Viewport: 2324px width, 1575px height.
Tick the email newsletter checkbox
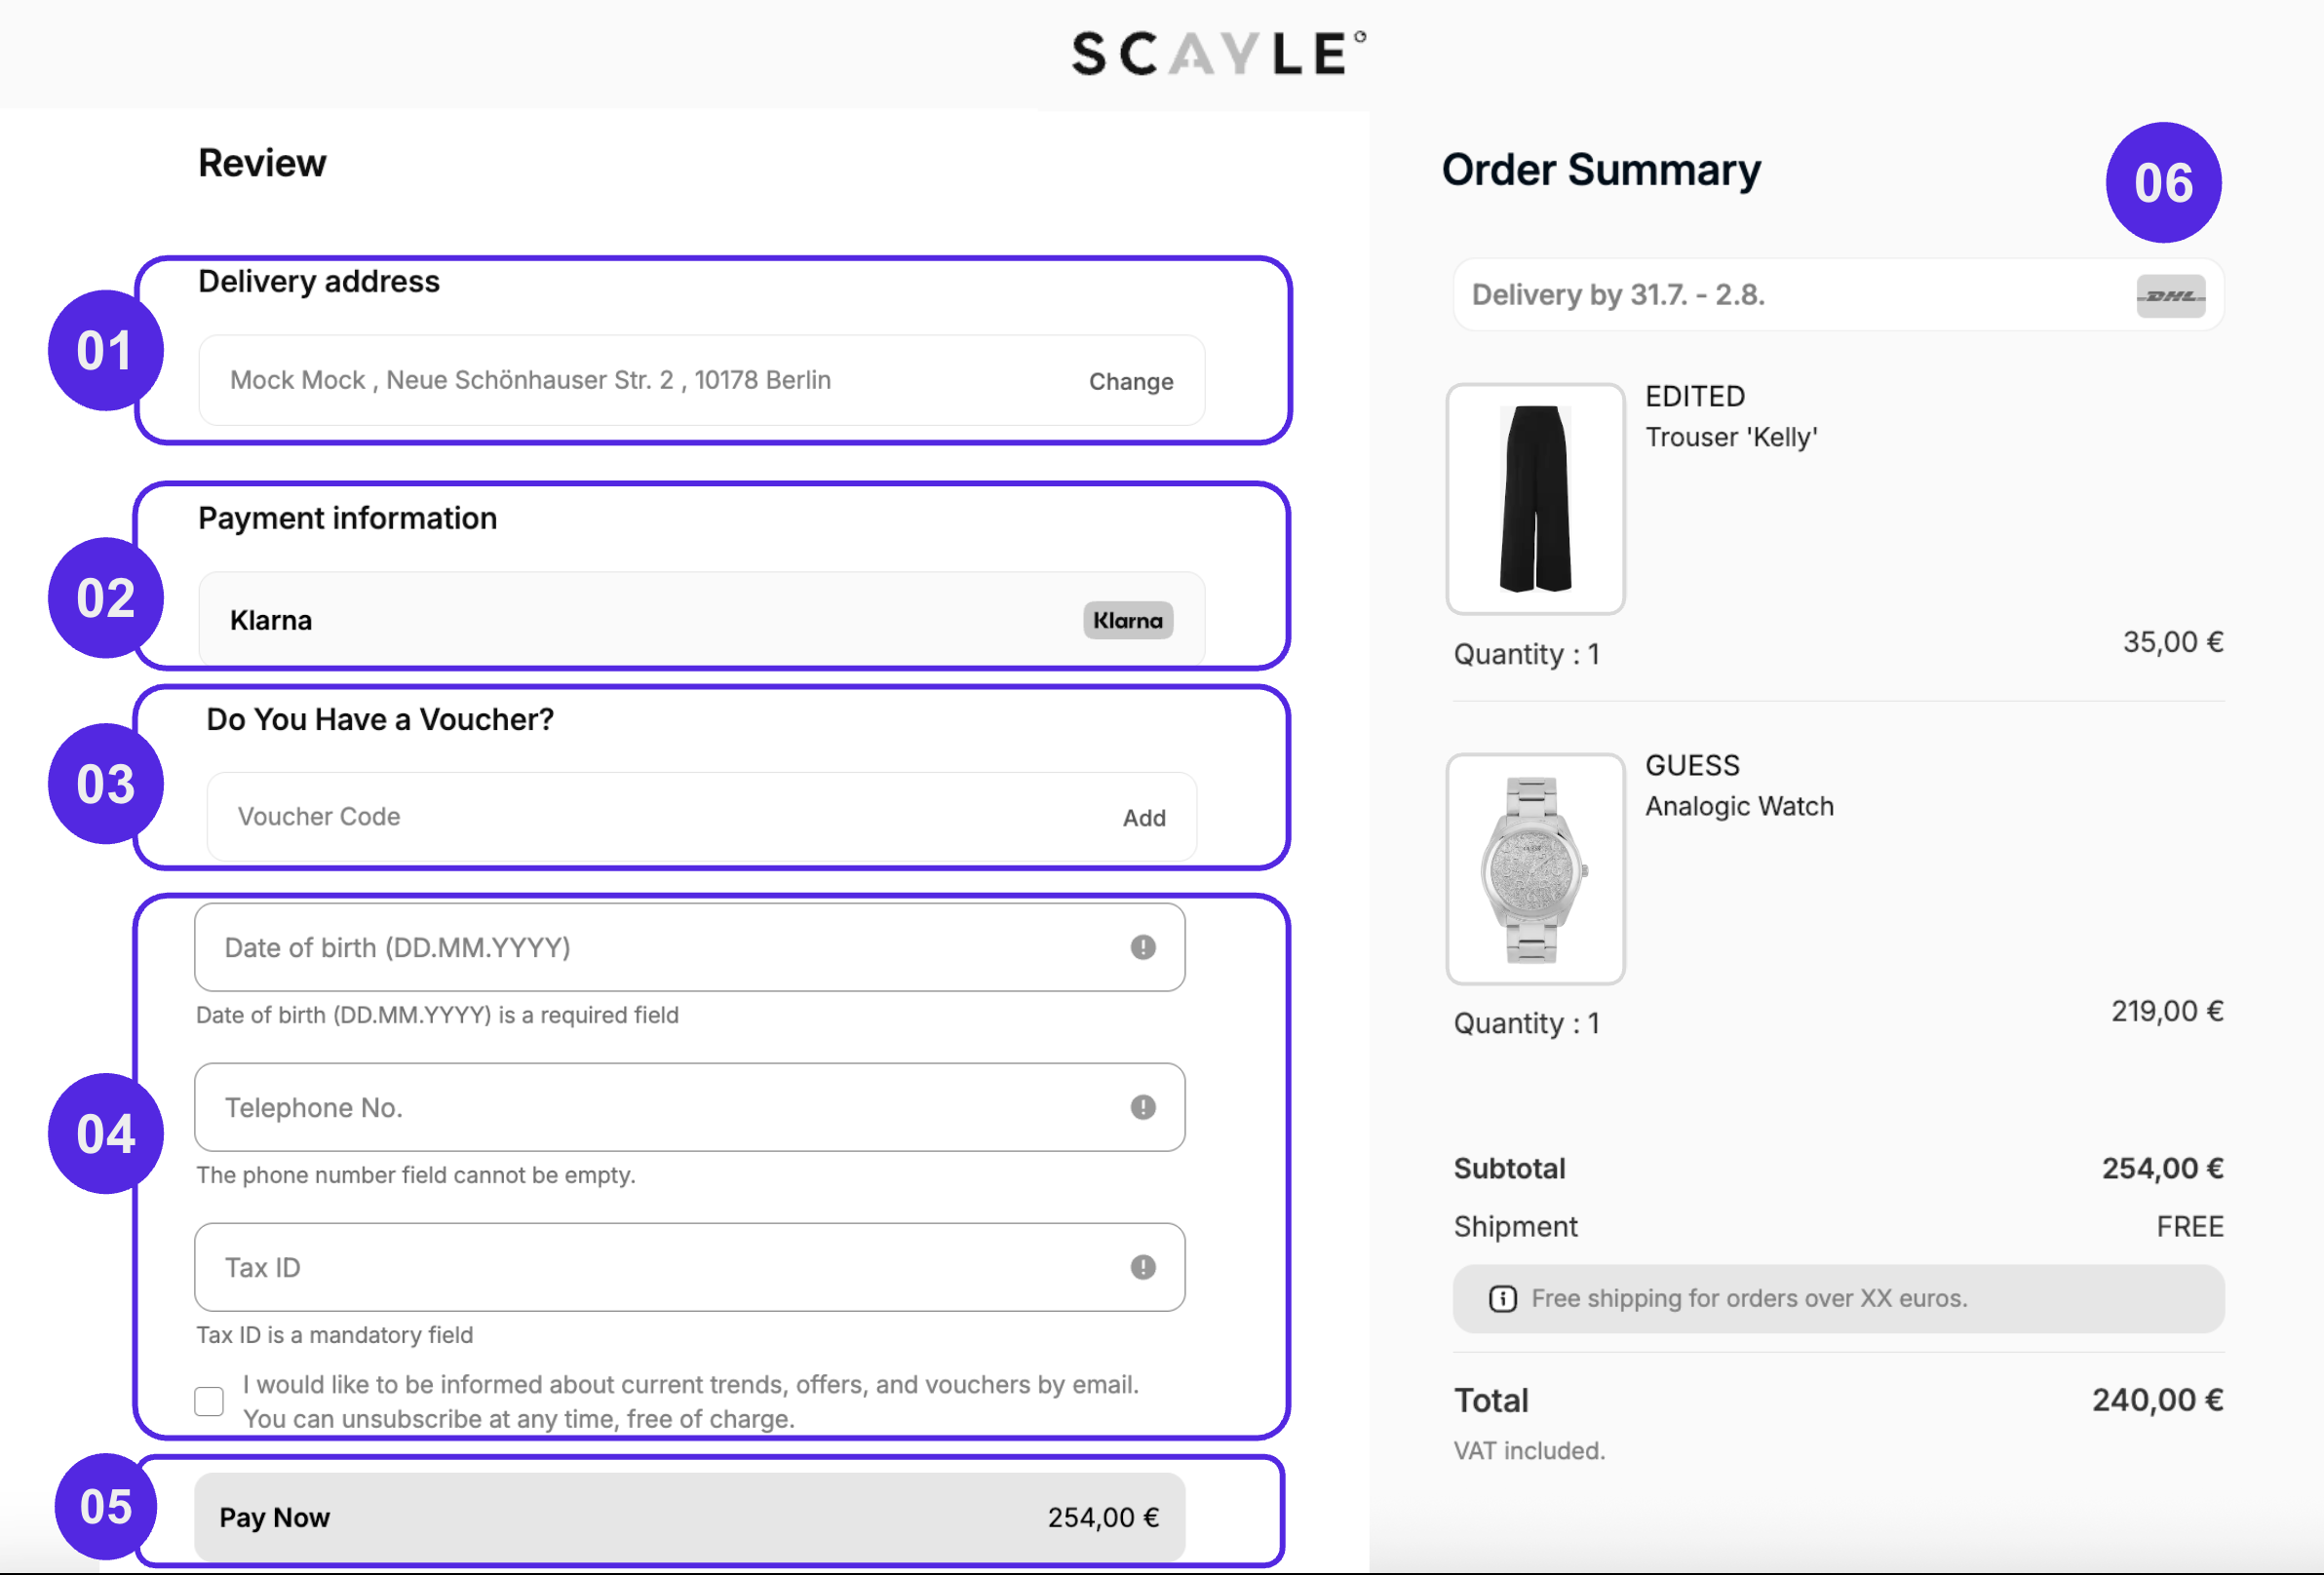(x=209, y=1401)
